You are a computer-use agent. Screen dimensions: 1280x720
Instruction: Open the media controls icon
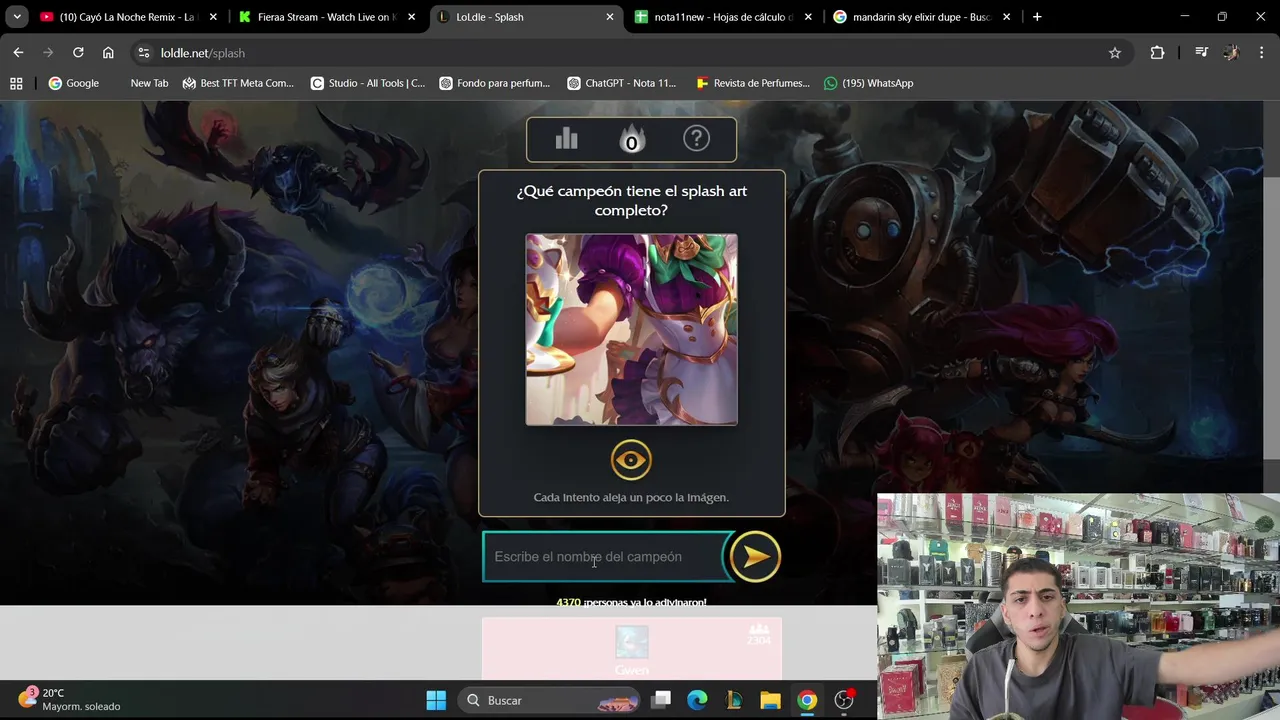[x=1202, y=53]
